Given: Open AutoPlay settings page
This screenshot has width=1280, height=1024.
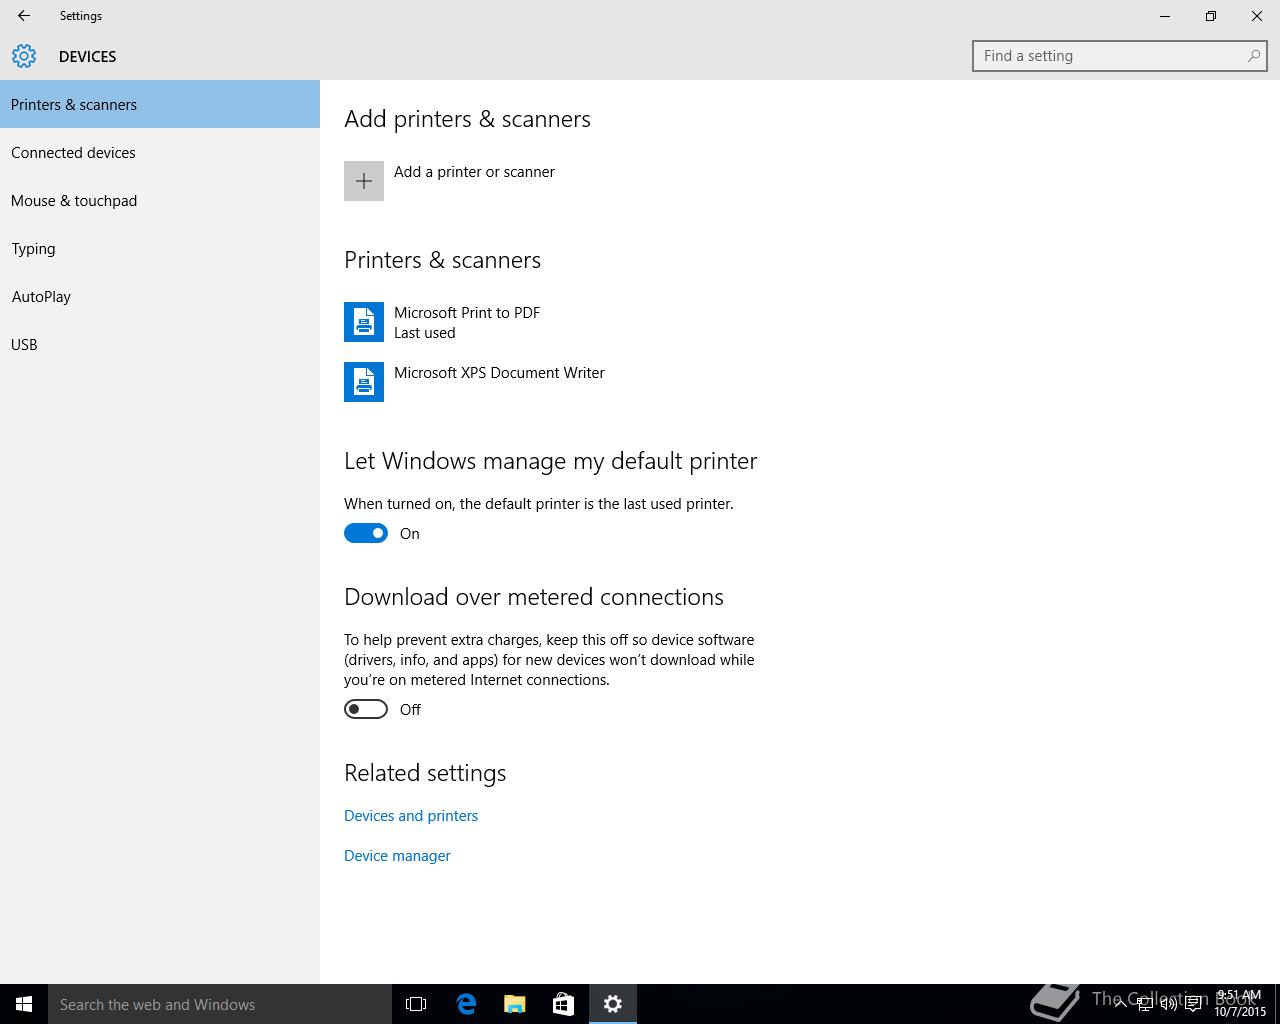Looking at the screenshot, I should (160, 296).
